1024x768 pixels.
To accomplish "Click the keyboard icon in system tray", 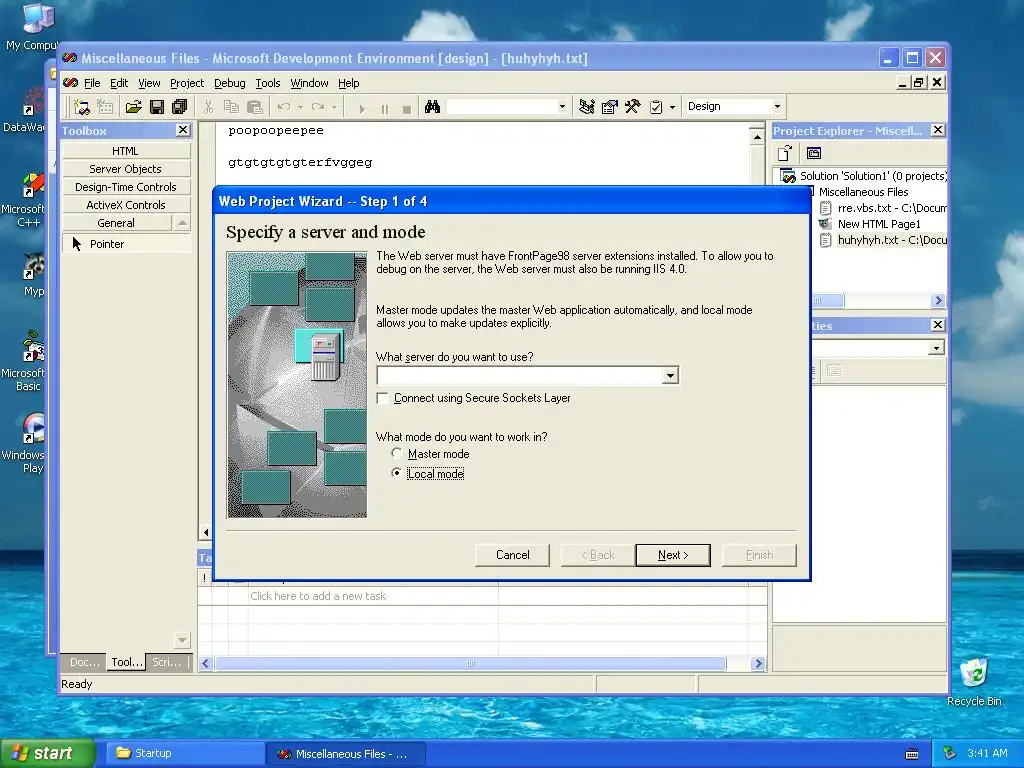I will 912,754.
